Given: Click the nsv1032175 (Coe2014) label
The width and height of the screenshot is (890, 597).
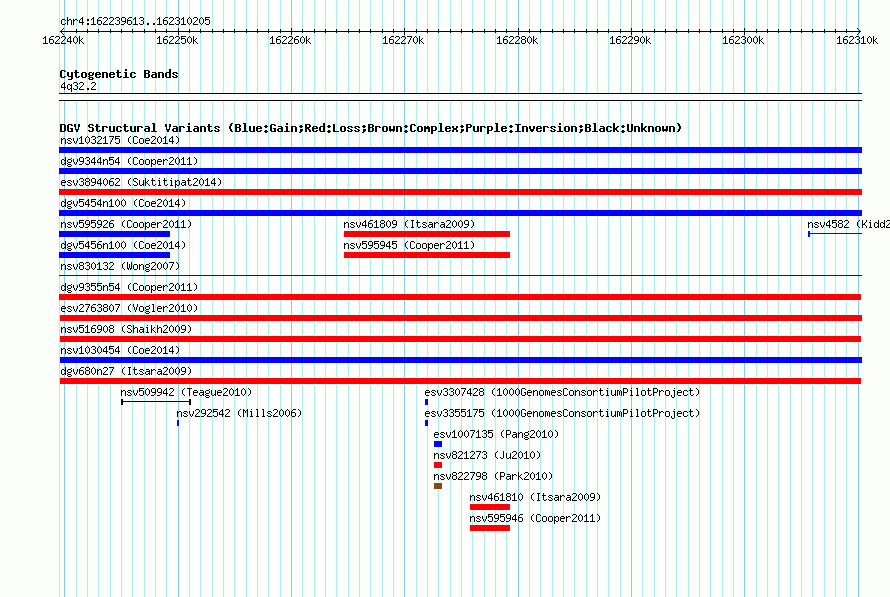Looking at the screenshot, I should [120, 140].
